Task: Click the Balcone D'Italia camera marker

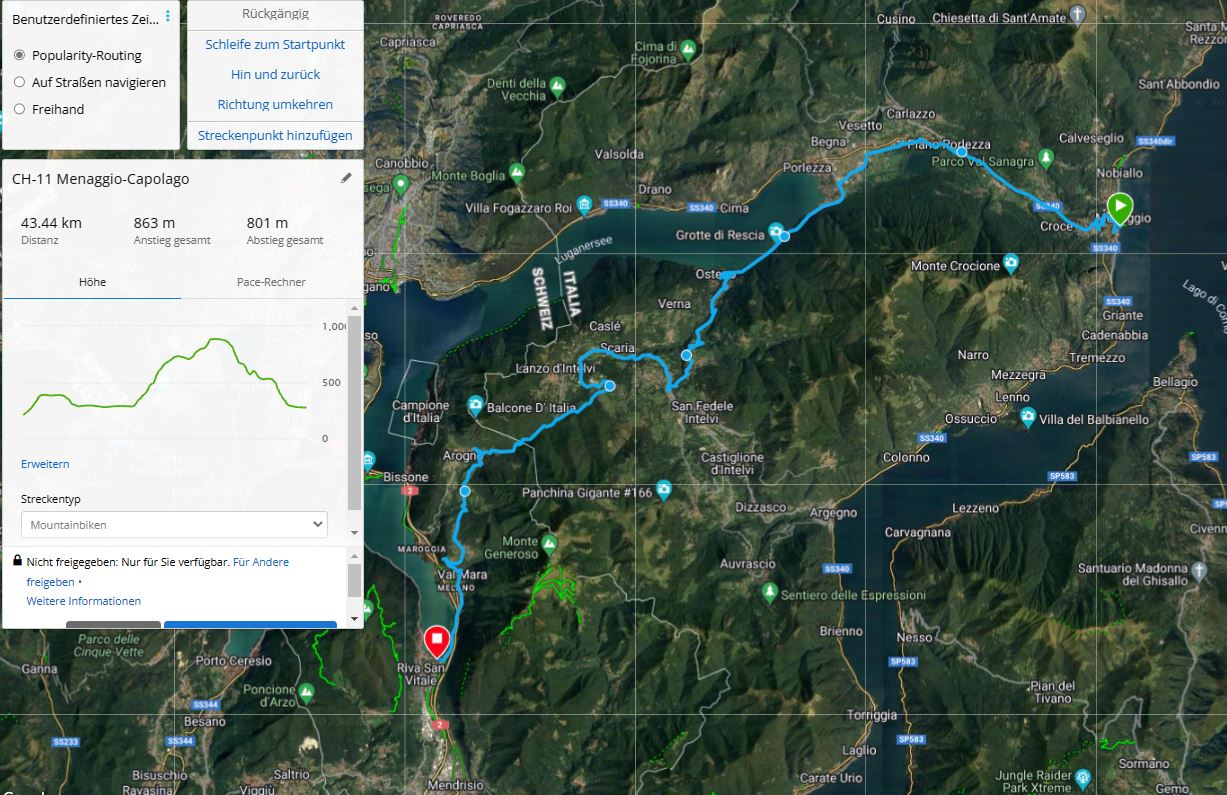Action: [475, 407]
